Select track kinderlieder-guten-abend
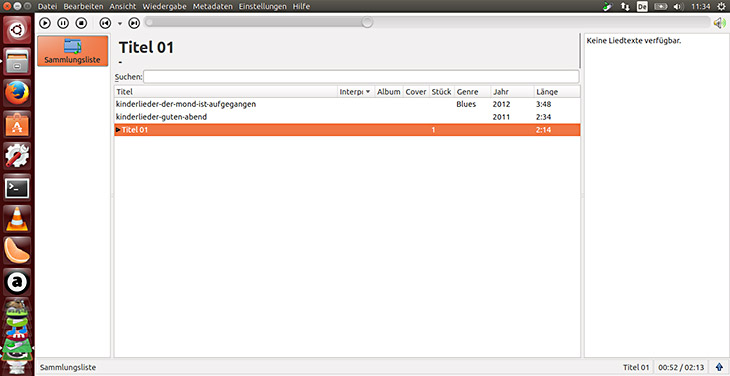 pyautogui.click(x=347, y=117)
